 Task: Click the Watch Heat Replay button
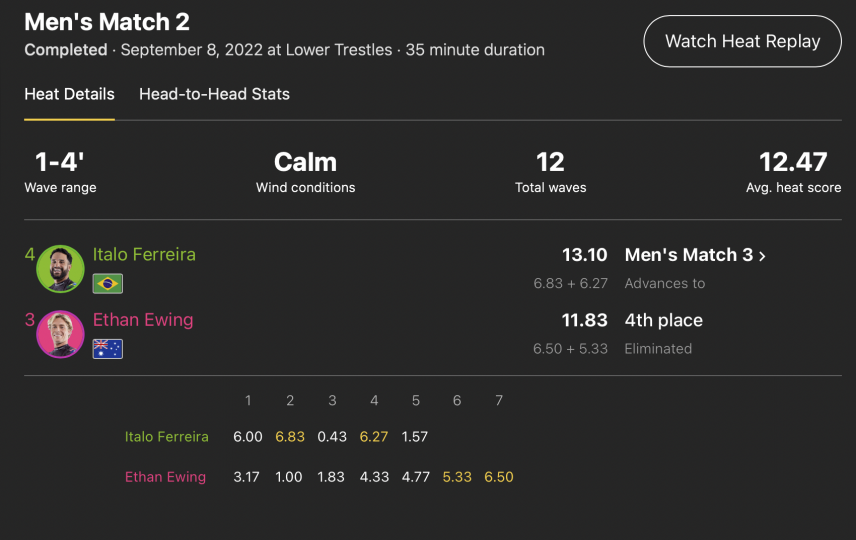[x=742, y=41]
